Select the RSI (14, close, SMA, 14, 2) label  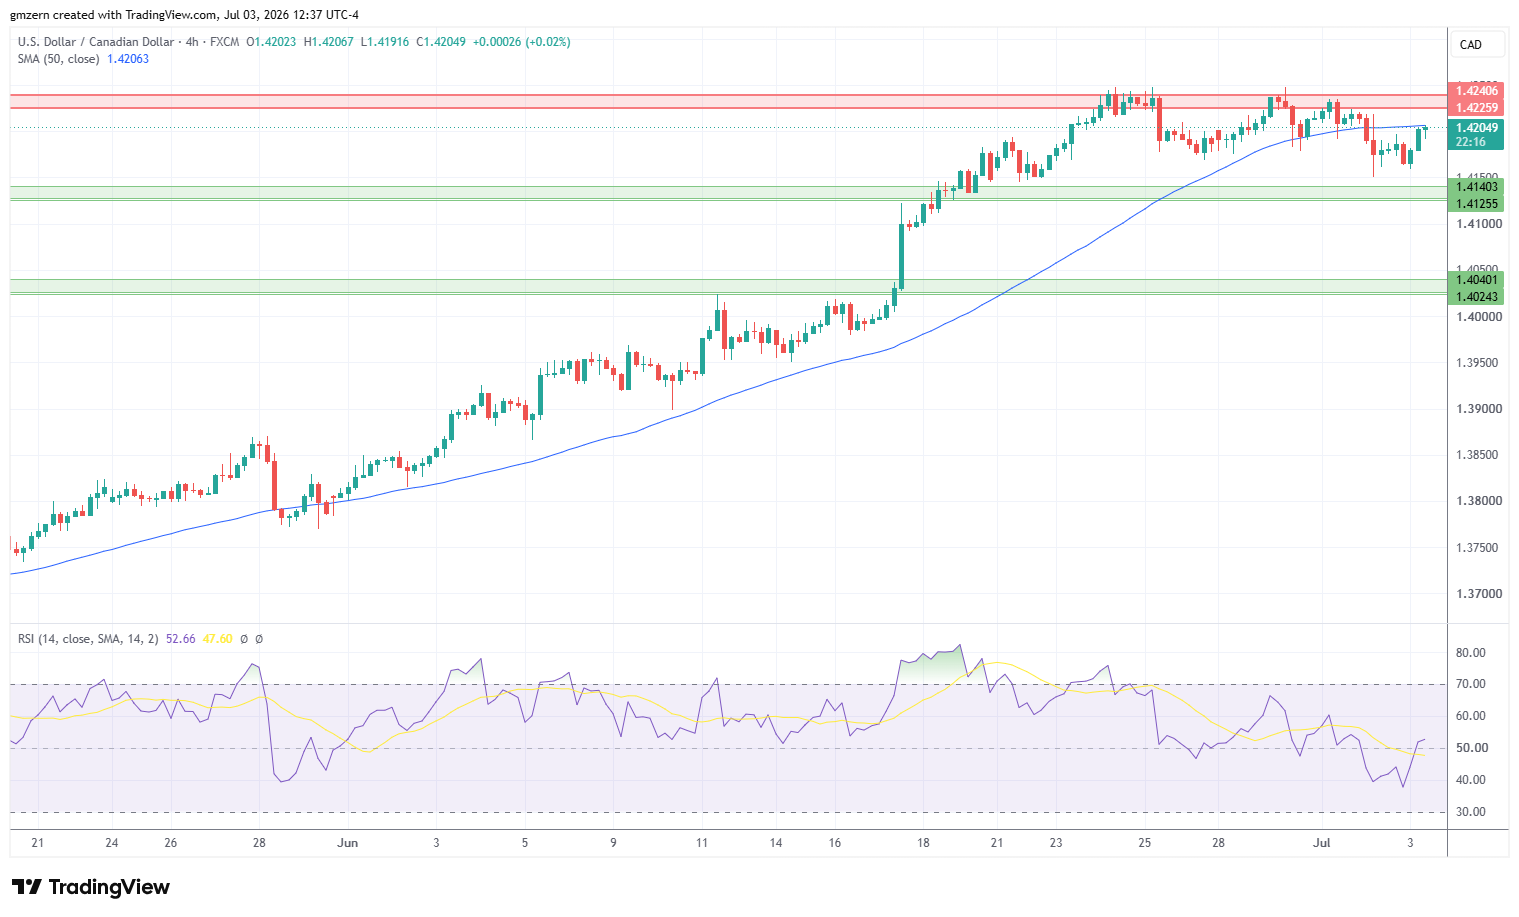[88, 639]
